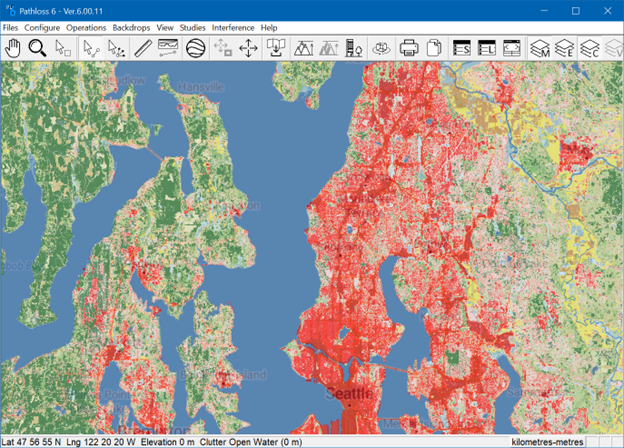Click the printer icon

click(409, 48)
